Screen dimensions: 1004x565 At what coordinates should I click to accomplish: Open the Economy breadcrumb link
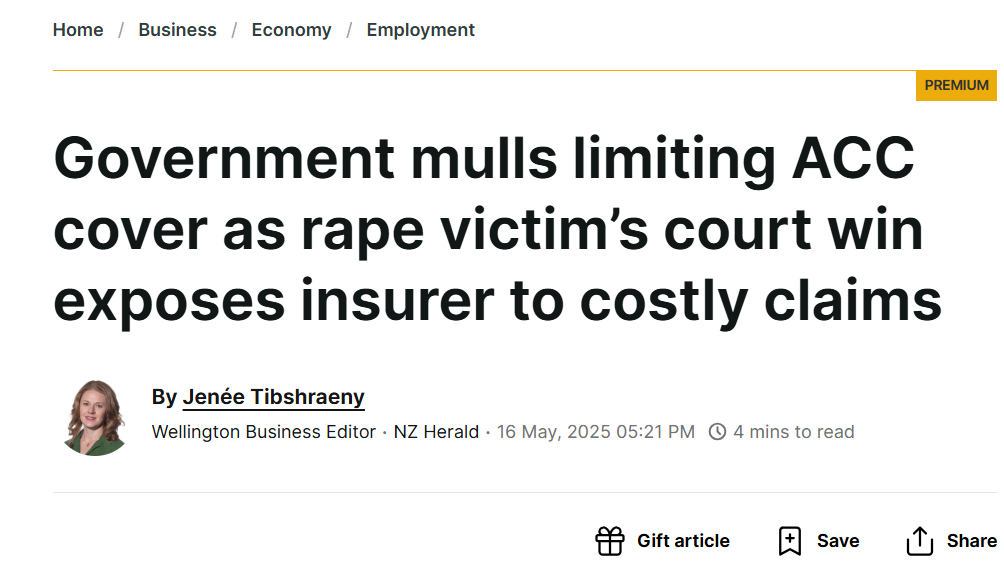(x=291, y=30)
